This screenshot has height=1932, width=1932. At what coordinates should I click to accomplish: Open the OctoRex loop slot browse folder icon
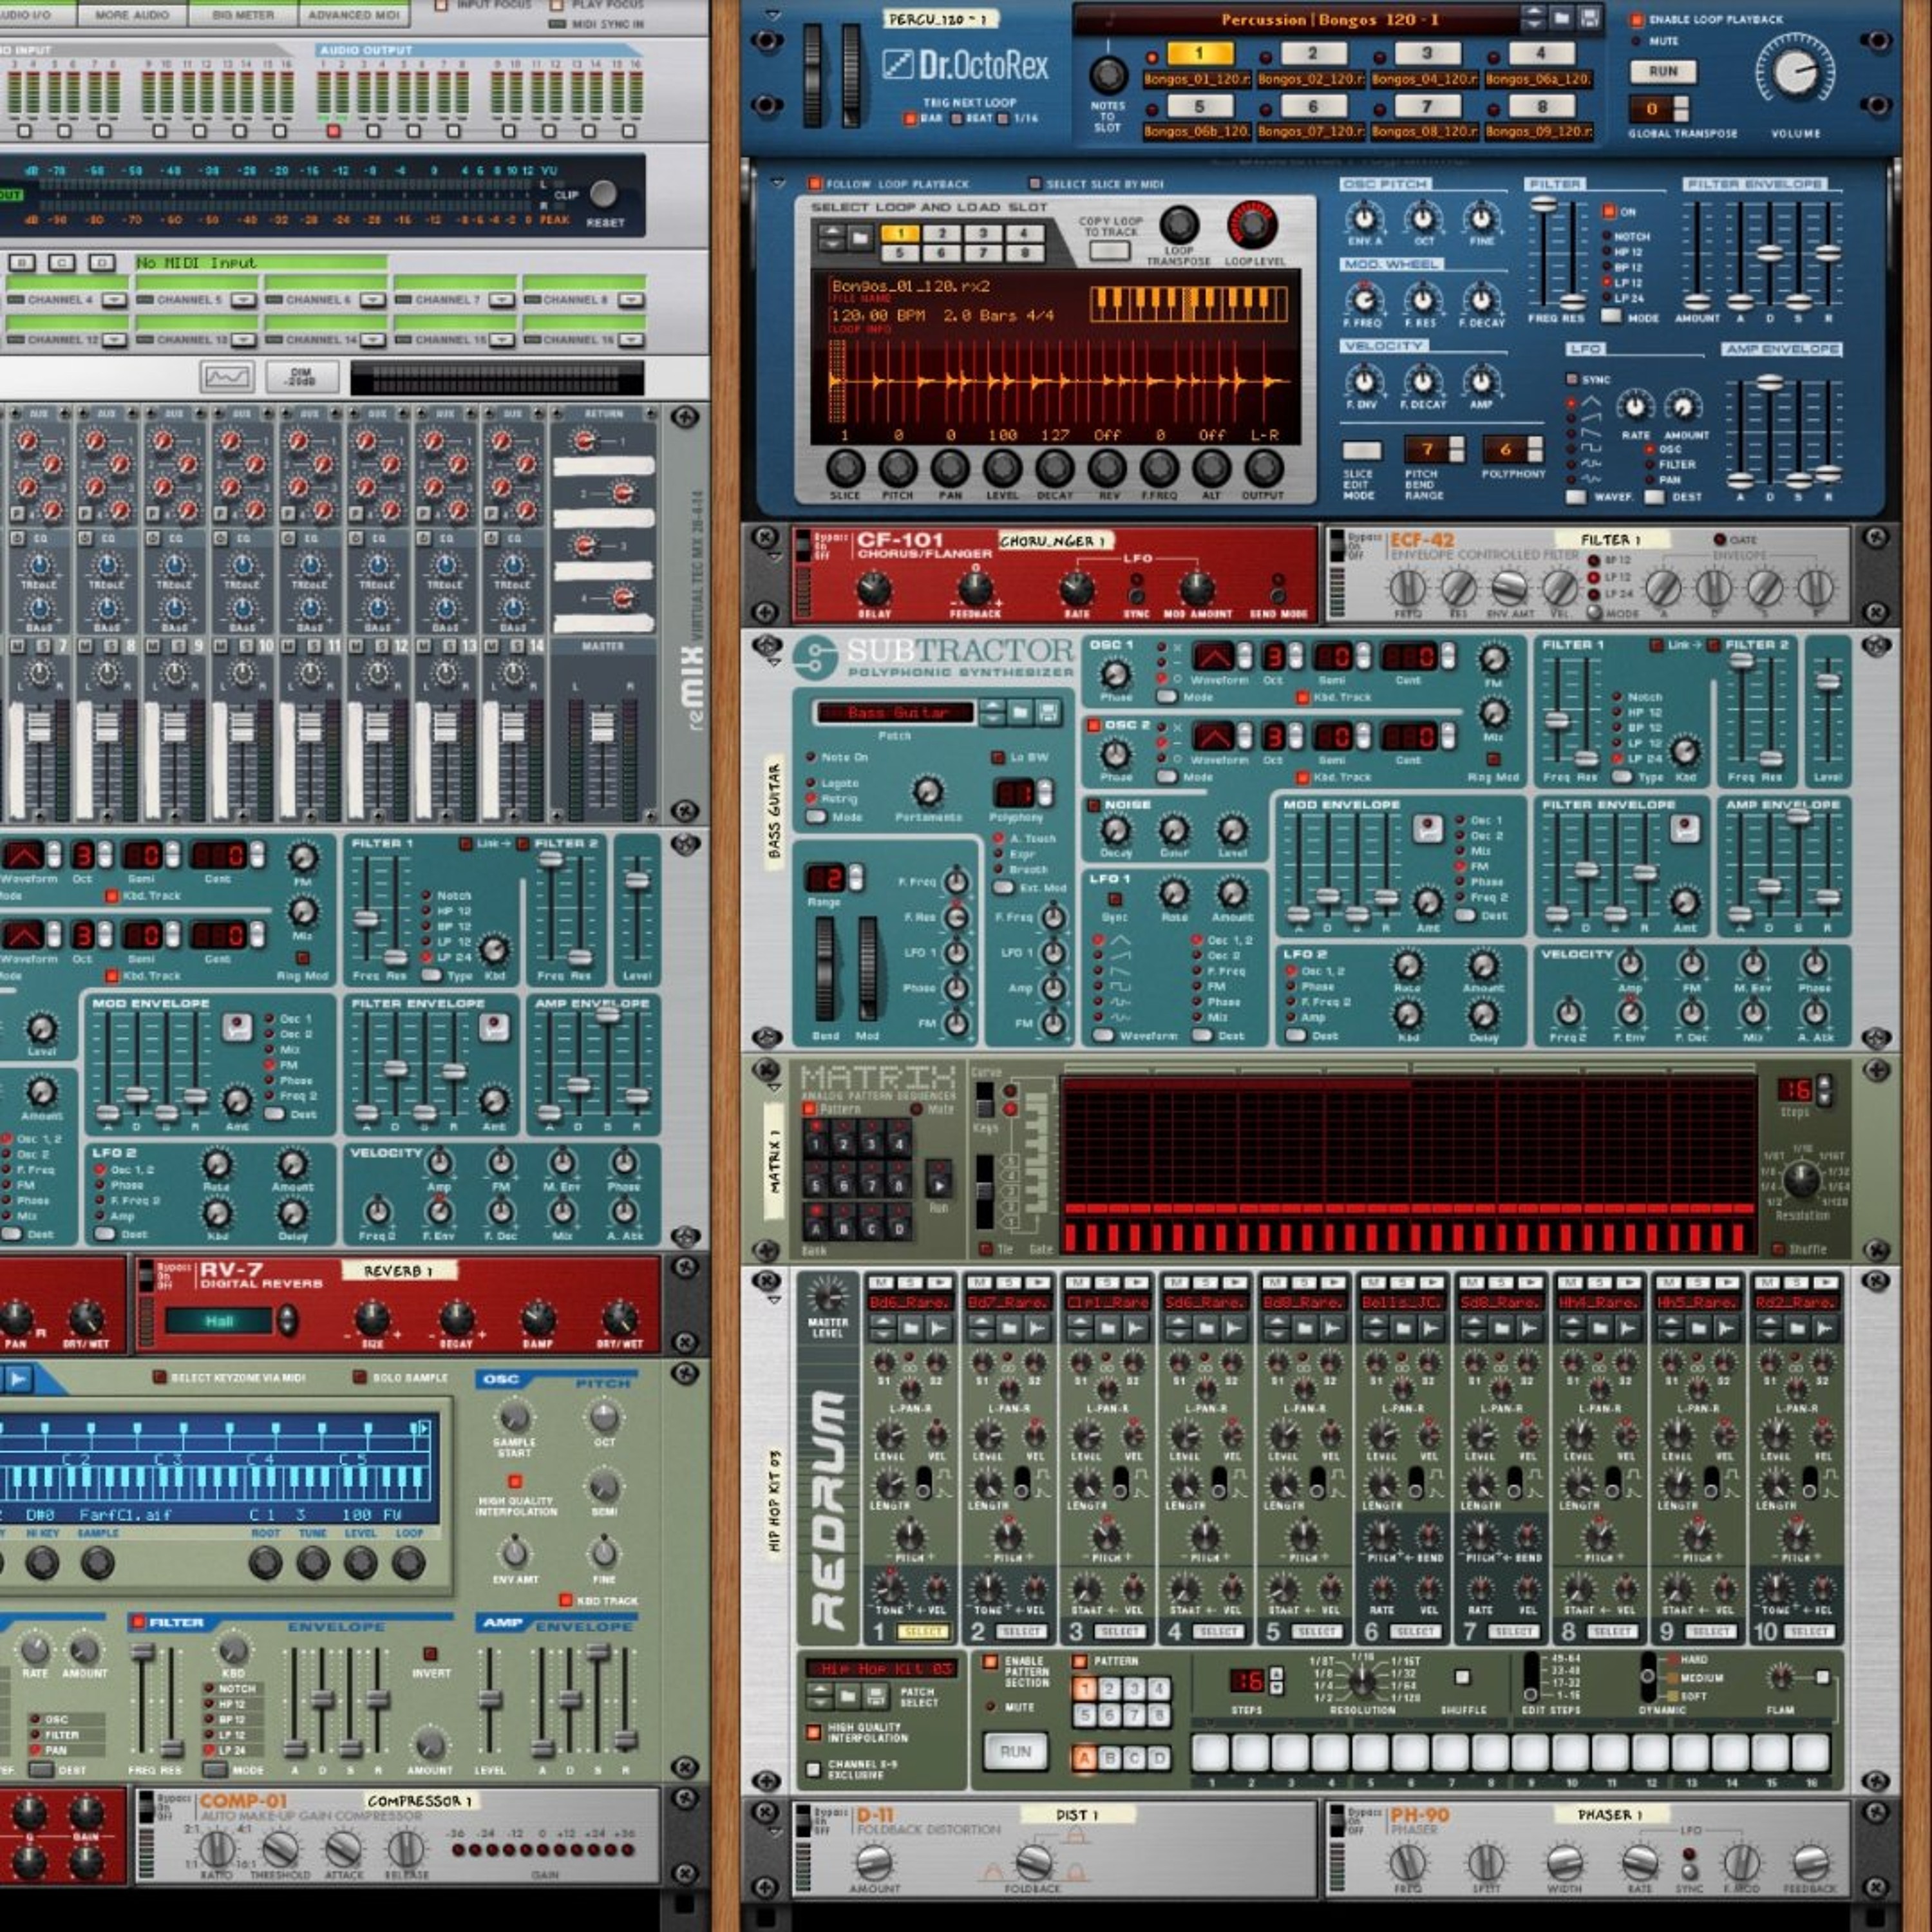859,238
